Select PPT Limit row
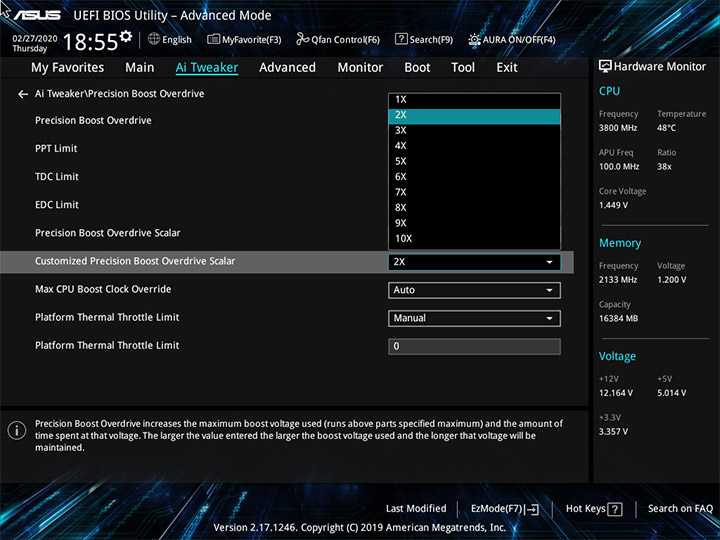 point(56,149)
